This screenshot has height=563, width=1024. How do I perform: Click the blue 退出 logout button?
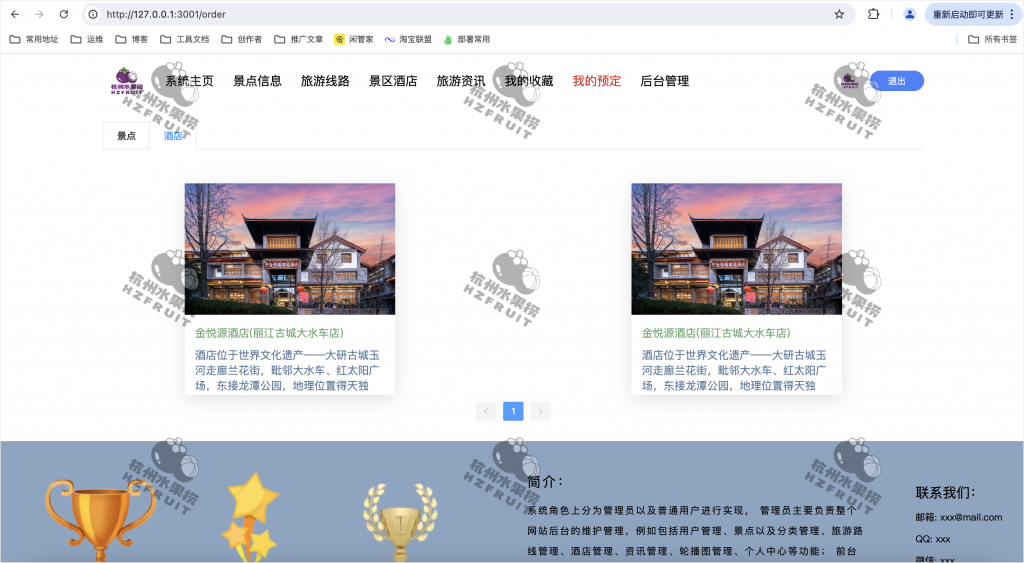pos(897,81)
